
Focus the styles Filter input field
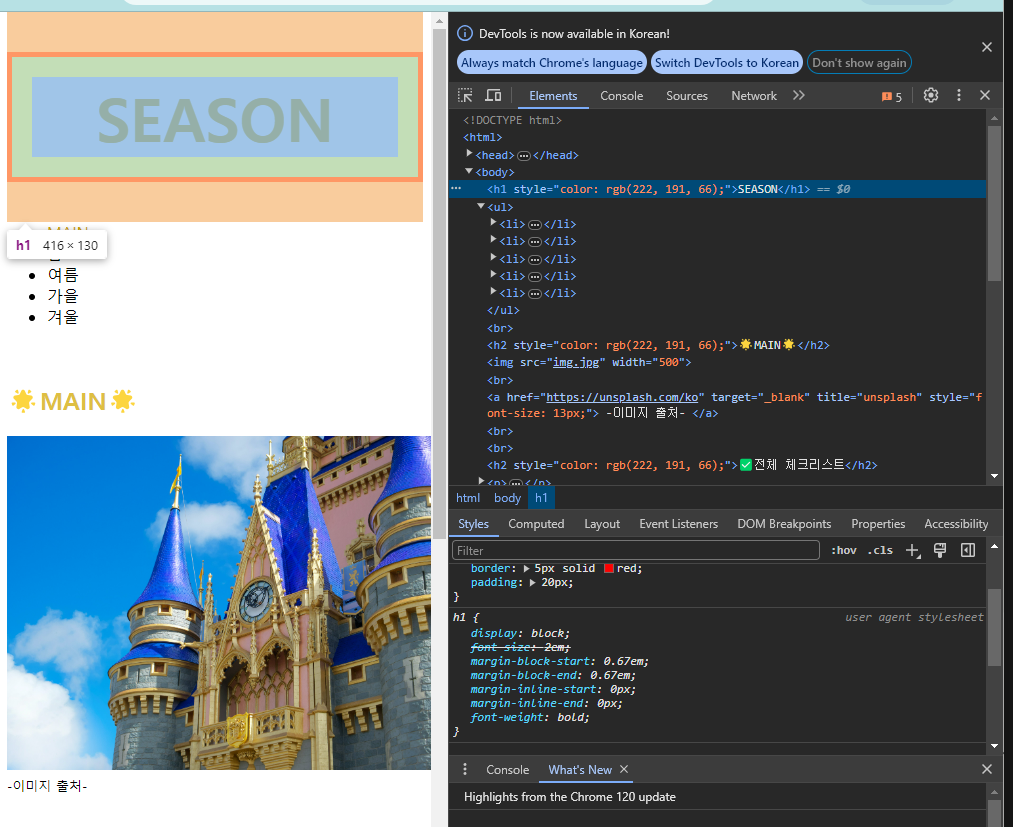click(636, 550)
